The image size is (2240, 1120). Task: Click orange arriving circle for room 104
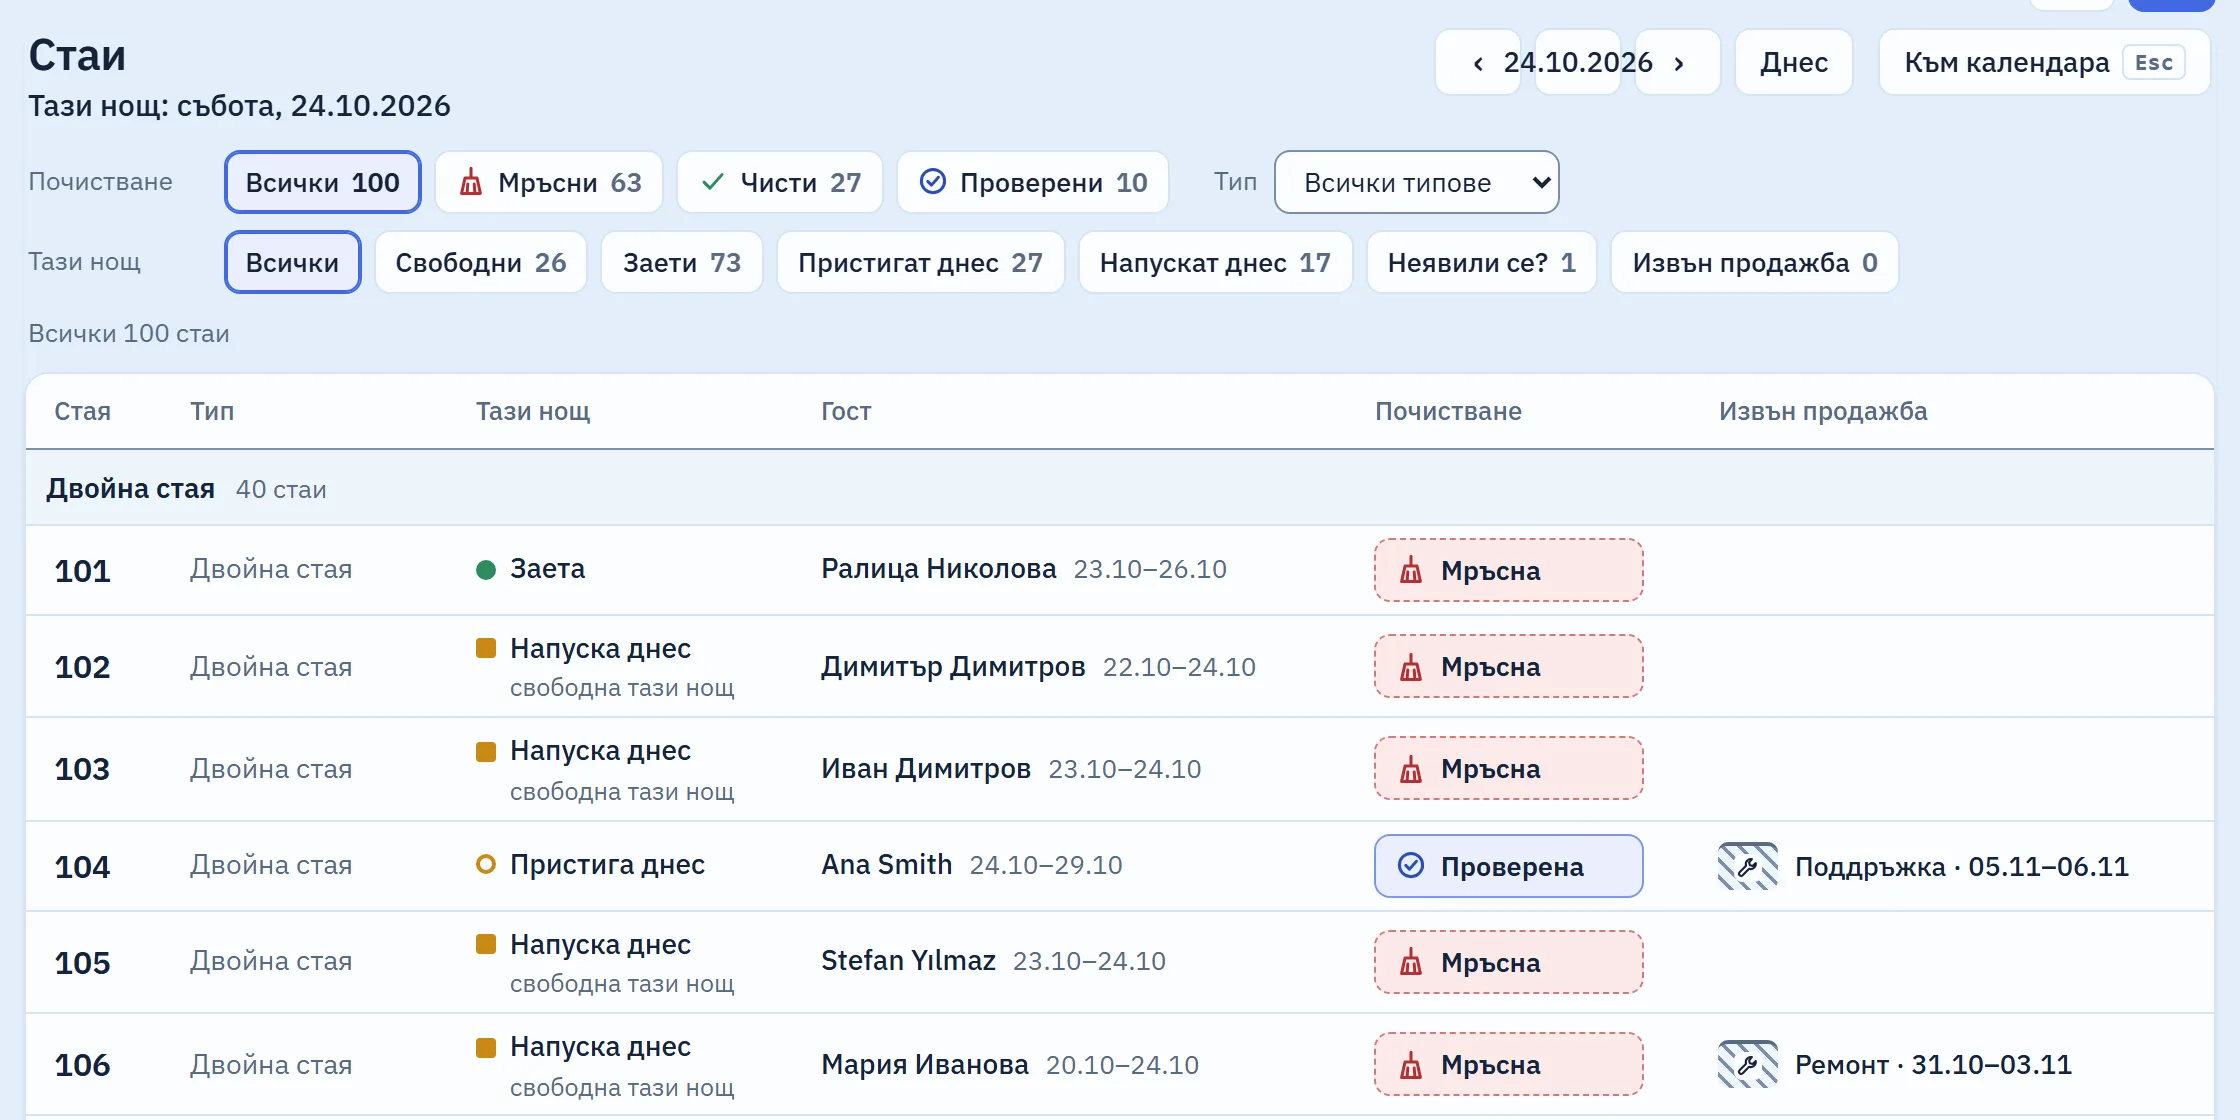486,864
